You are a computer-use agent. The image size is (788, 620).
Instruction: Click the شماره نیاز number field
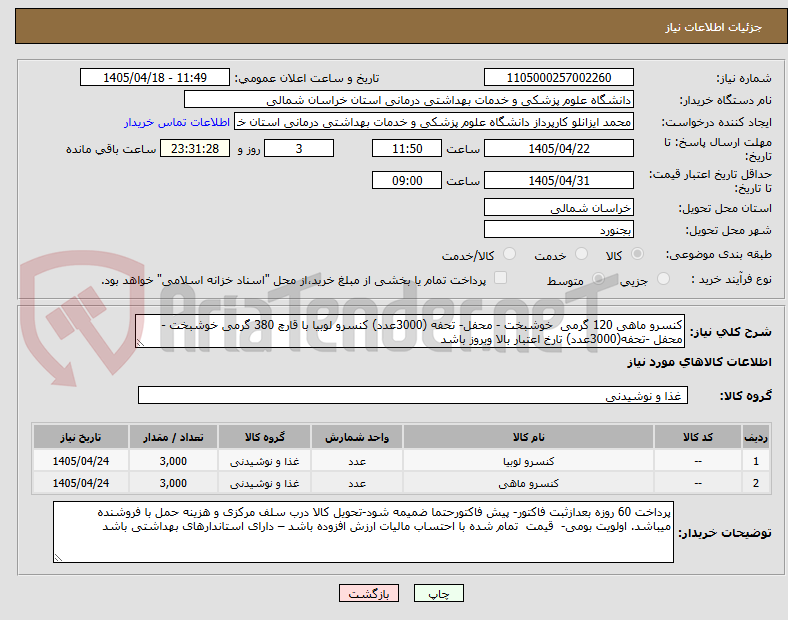coord(558,77)
